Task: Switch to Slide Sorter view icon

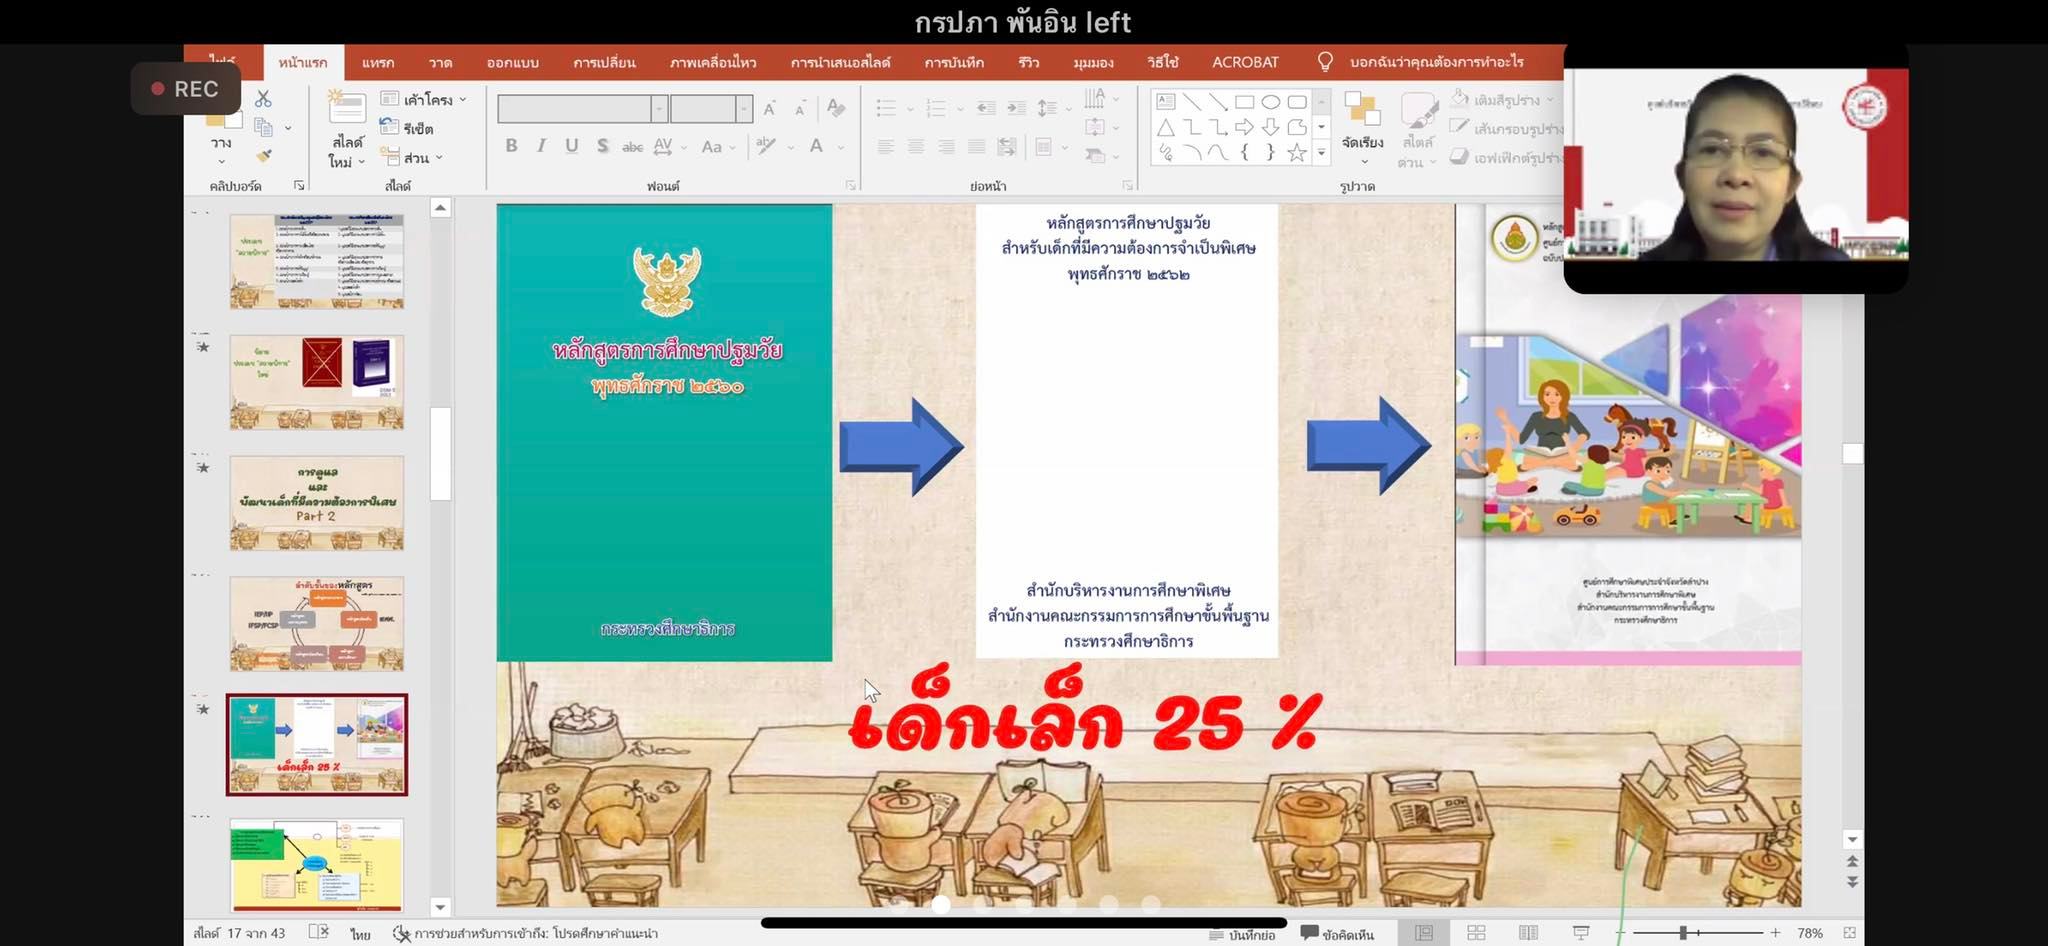Action: coord(1476,933)
